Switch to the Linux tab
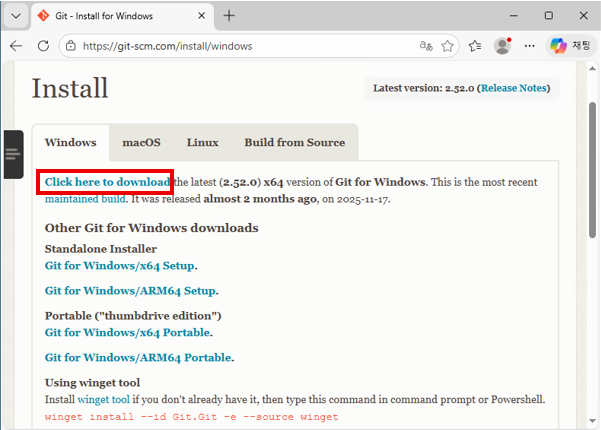Viewport: 601px width, 430px height. pyautogui.click(x=202, y=142)
